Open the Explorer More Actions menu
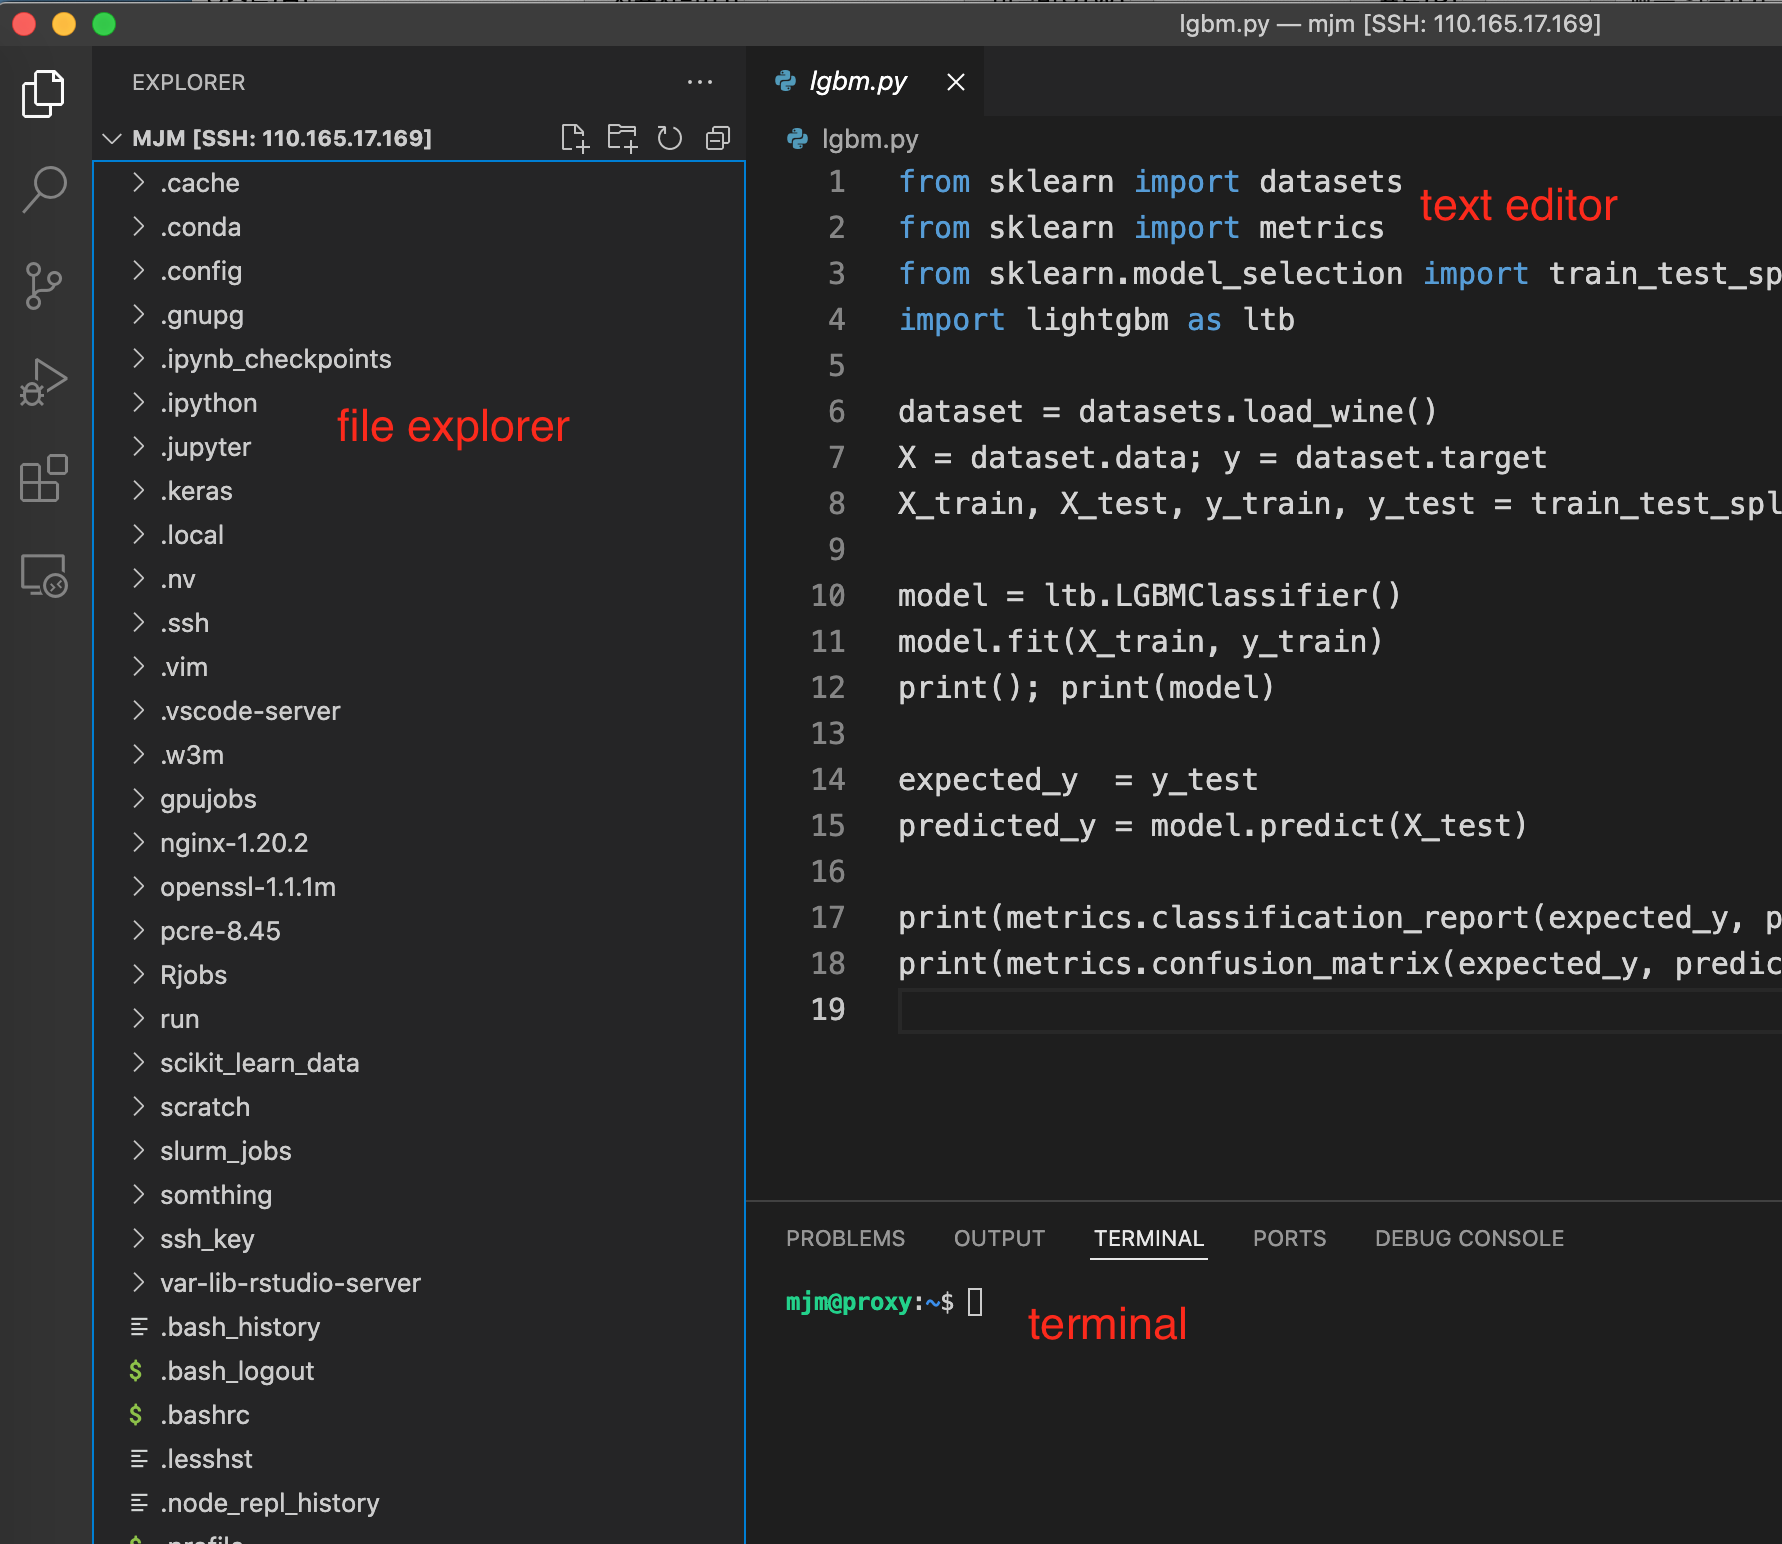The height and width of the screenshot is (1544, 1782). [x=700, y=82]
